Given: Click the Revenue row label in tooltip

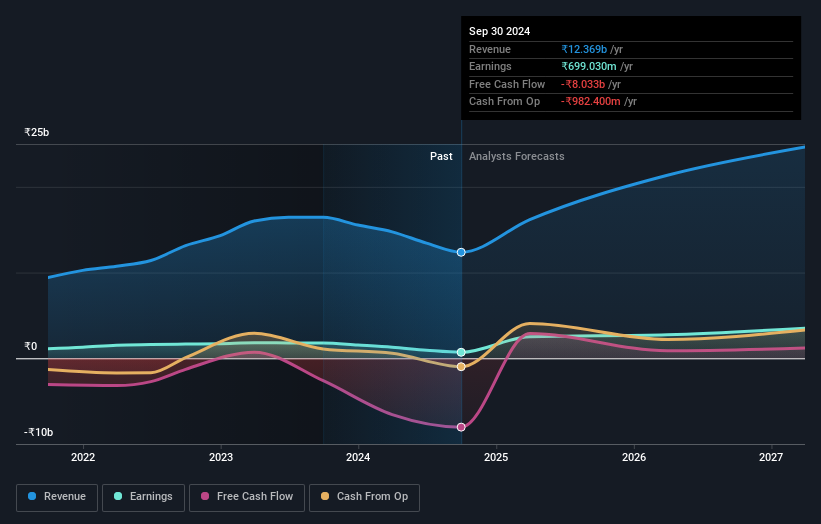Looking at the screenshot, I should 490,49.
